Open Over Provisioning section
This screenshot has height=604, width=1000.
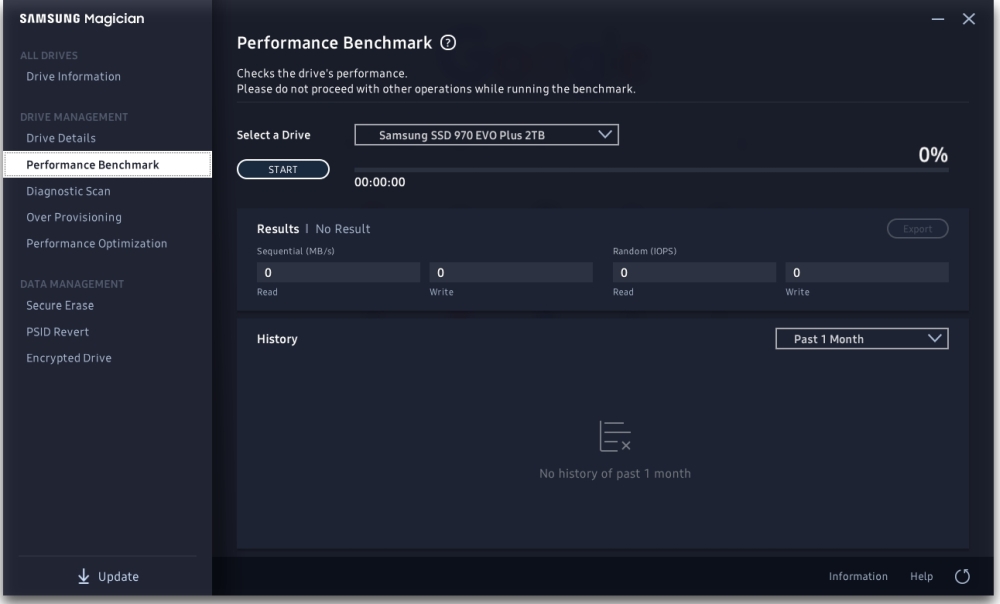pos(74,217)
